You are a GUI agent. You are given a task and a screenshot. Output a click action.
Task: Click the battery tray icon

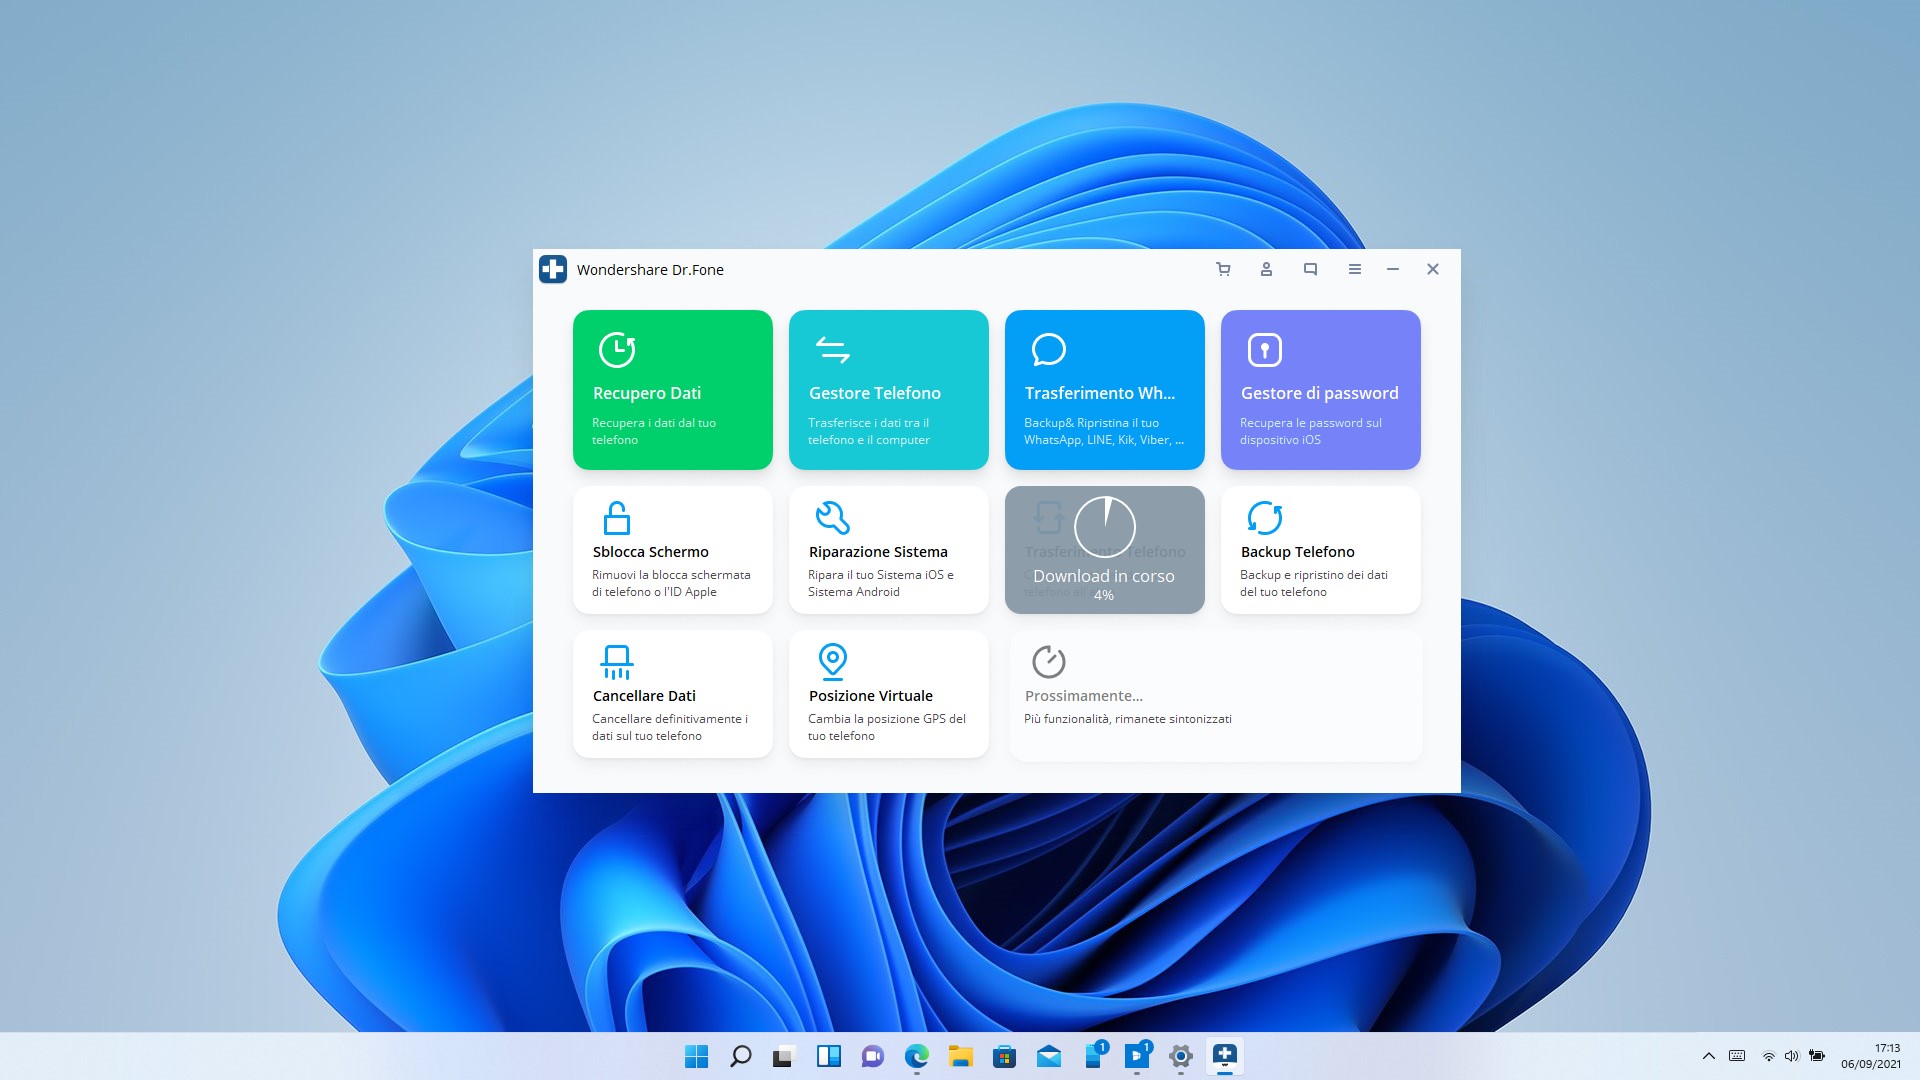(1817, 1056)
